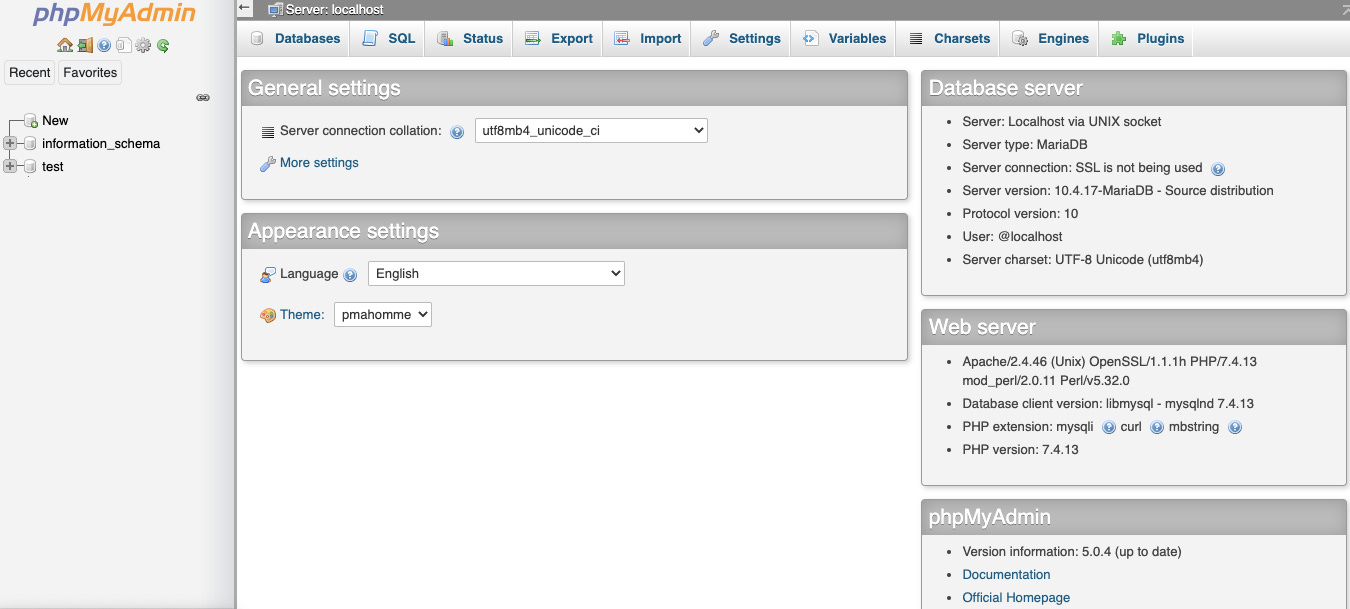Click help icon next to mbstring extension
The height and width of the screenshot is (609, 1350).
tap(1235, 428)
